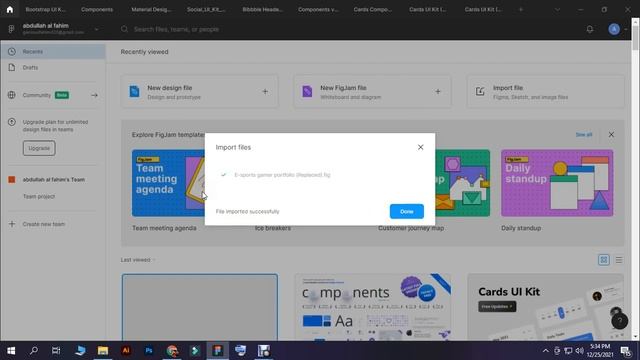Open Figma taskbar icon
This screenshot has height=360, width=640.
218,351
